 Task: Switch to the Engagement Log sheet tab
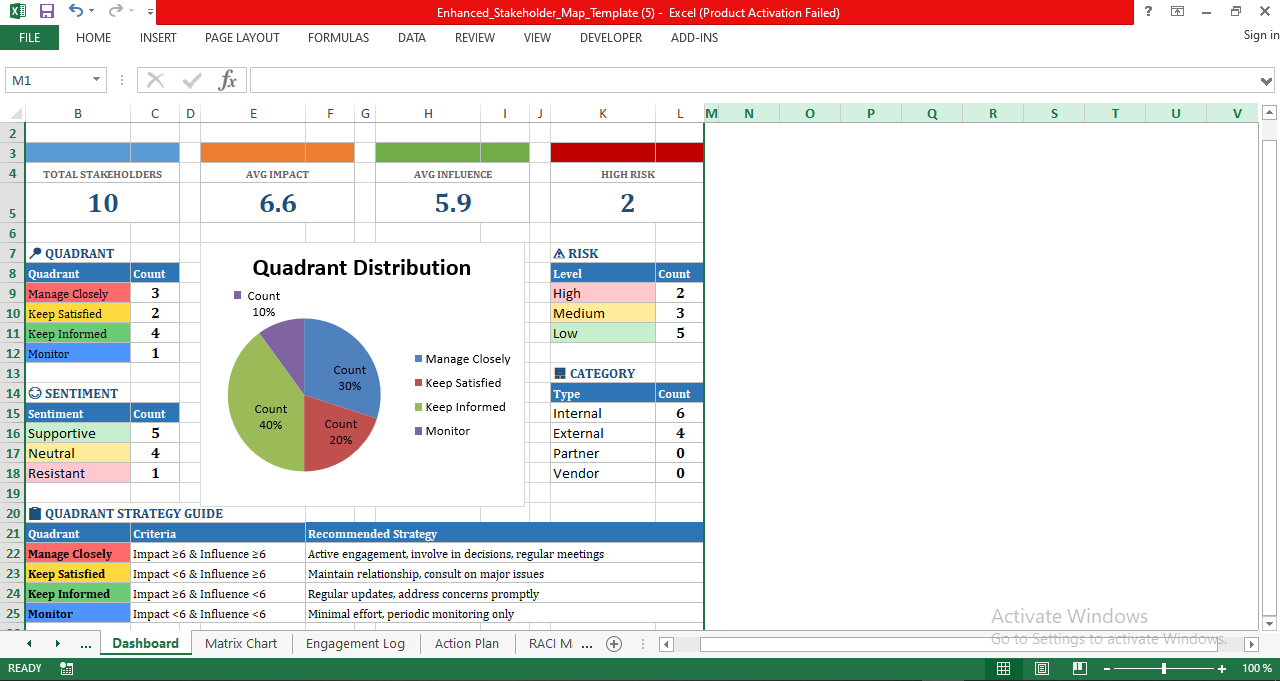click(355, 644)
